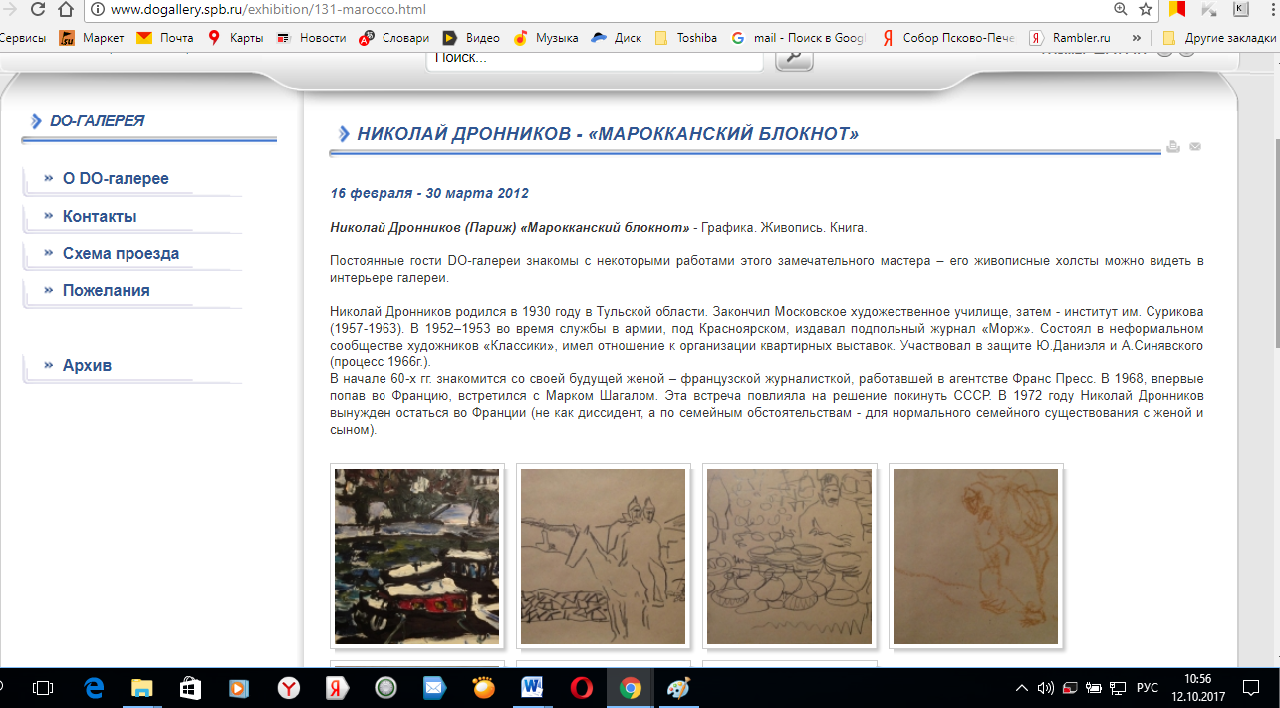Open the media player taskbar icon
1280x708 pixels.
pyautogui.click(x=238, y=688)
